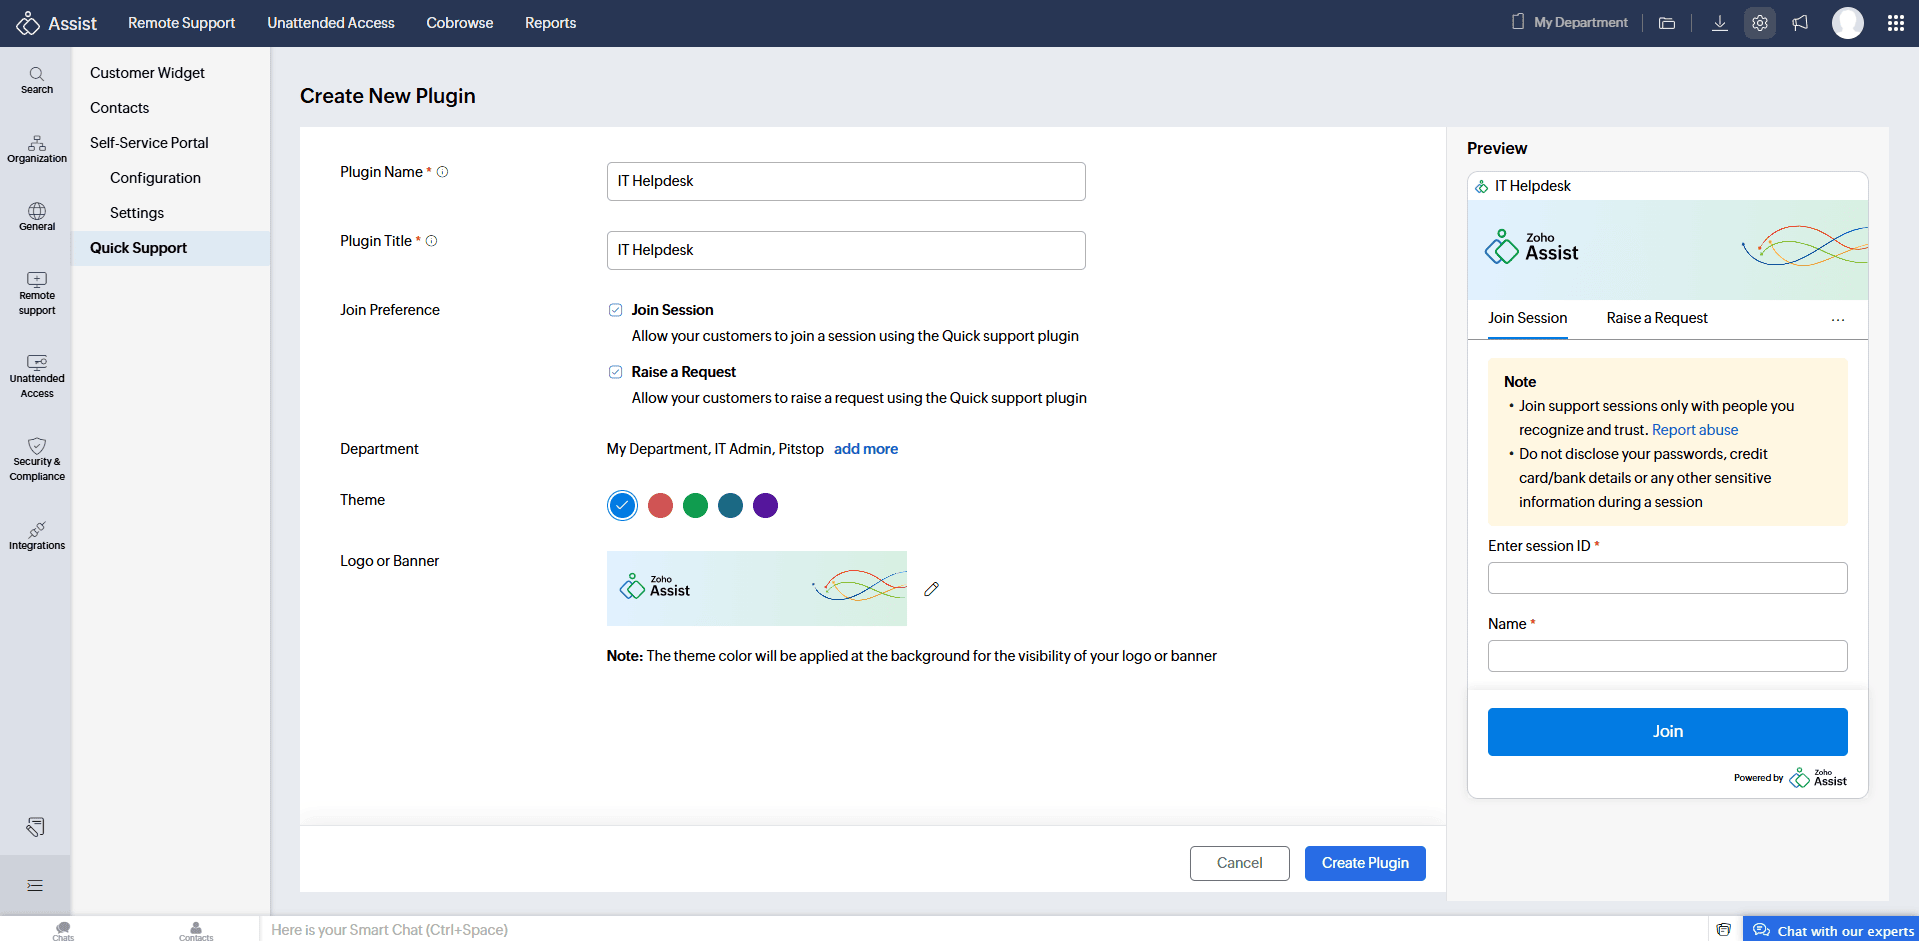Switch to the Join Session preview tab
Screen dimensions: 1919x941
[x=1528, y=318]
